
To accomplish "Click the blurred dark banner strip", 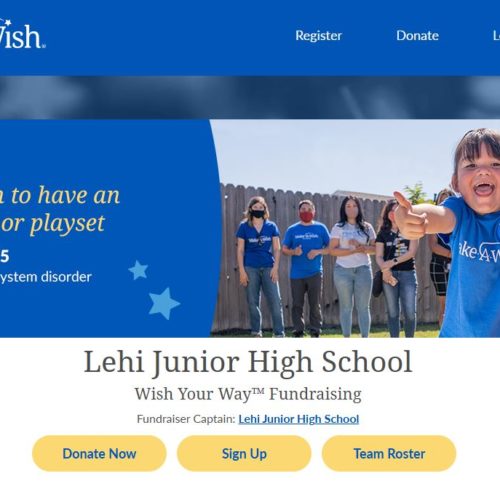I will [x=250, y=97].
